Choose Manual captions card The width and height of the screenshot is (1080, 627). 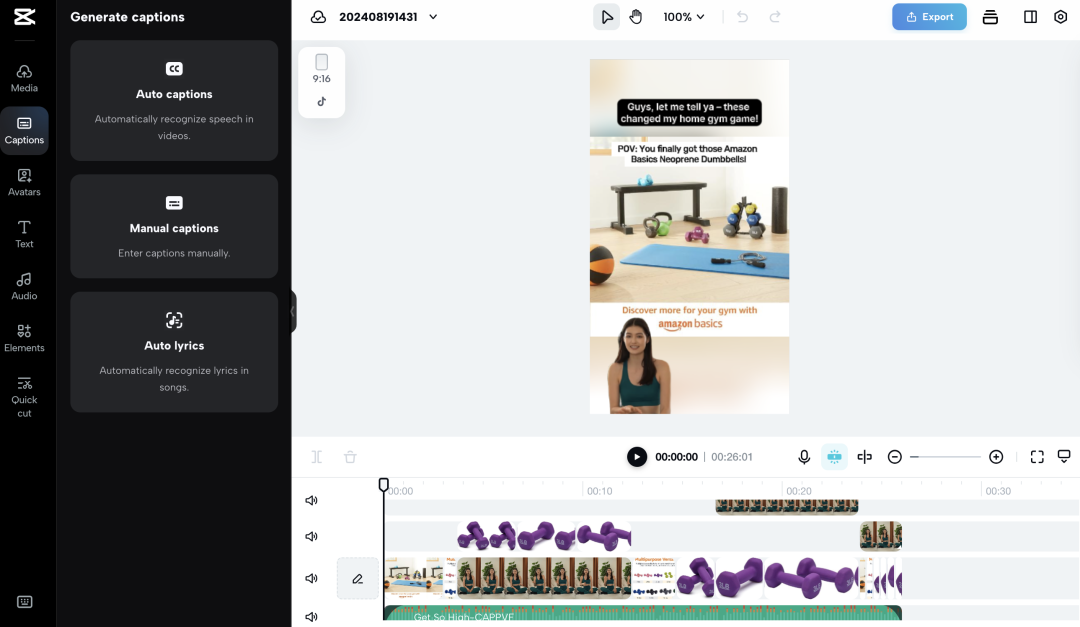174,226
